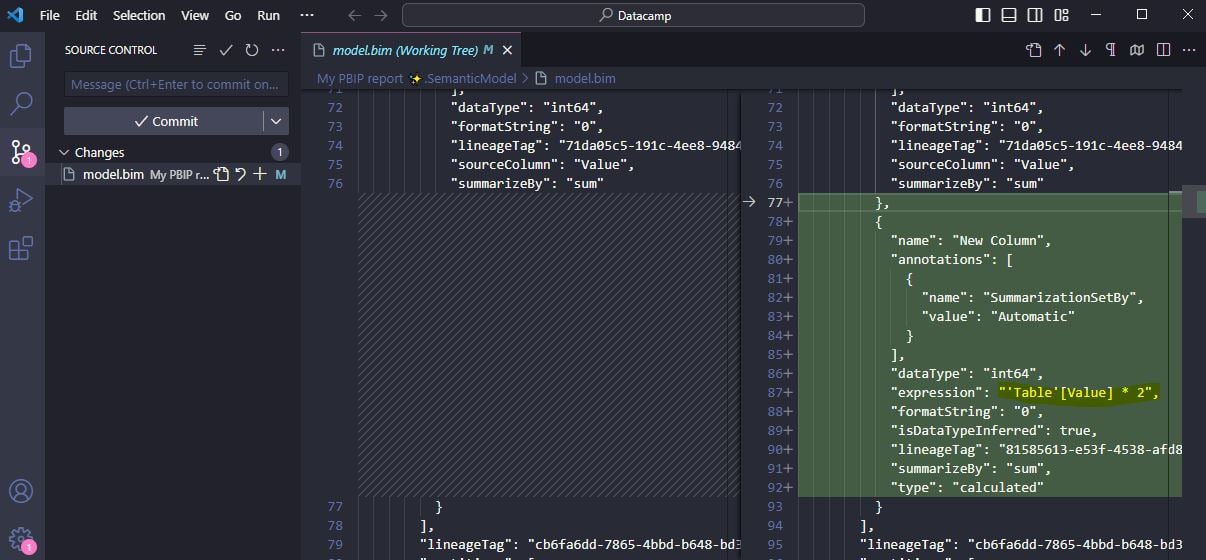Discard changes for model.bim
The width and height of the screenshot is (1206, 560).
pyautogui.click(x=241, y=174)
